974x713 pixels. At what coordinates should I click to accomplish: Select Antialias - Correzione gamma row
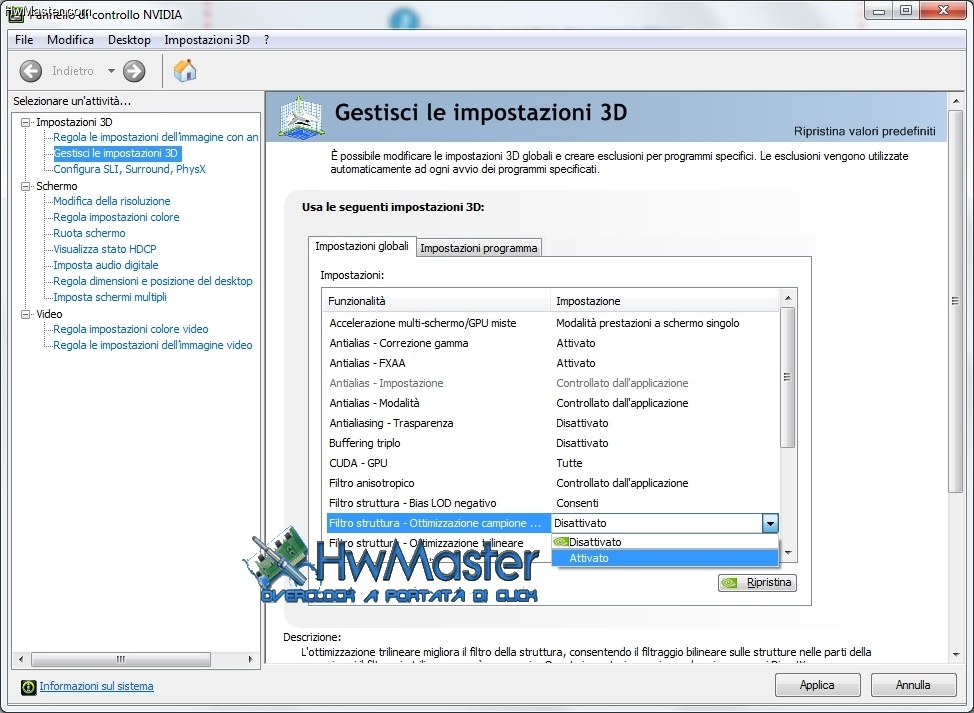[552, 343]
